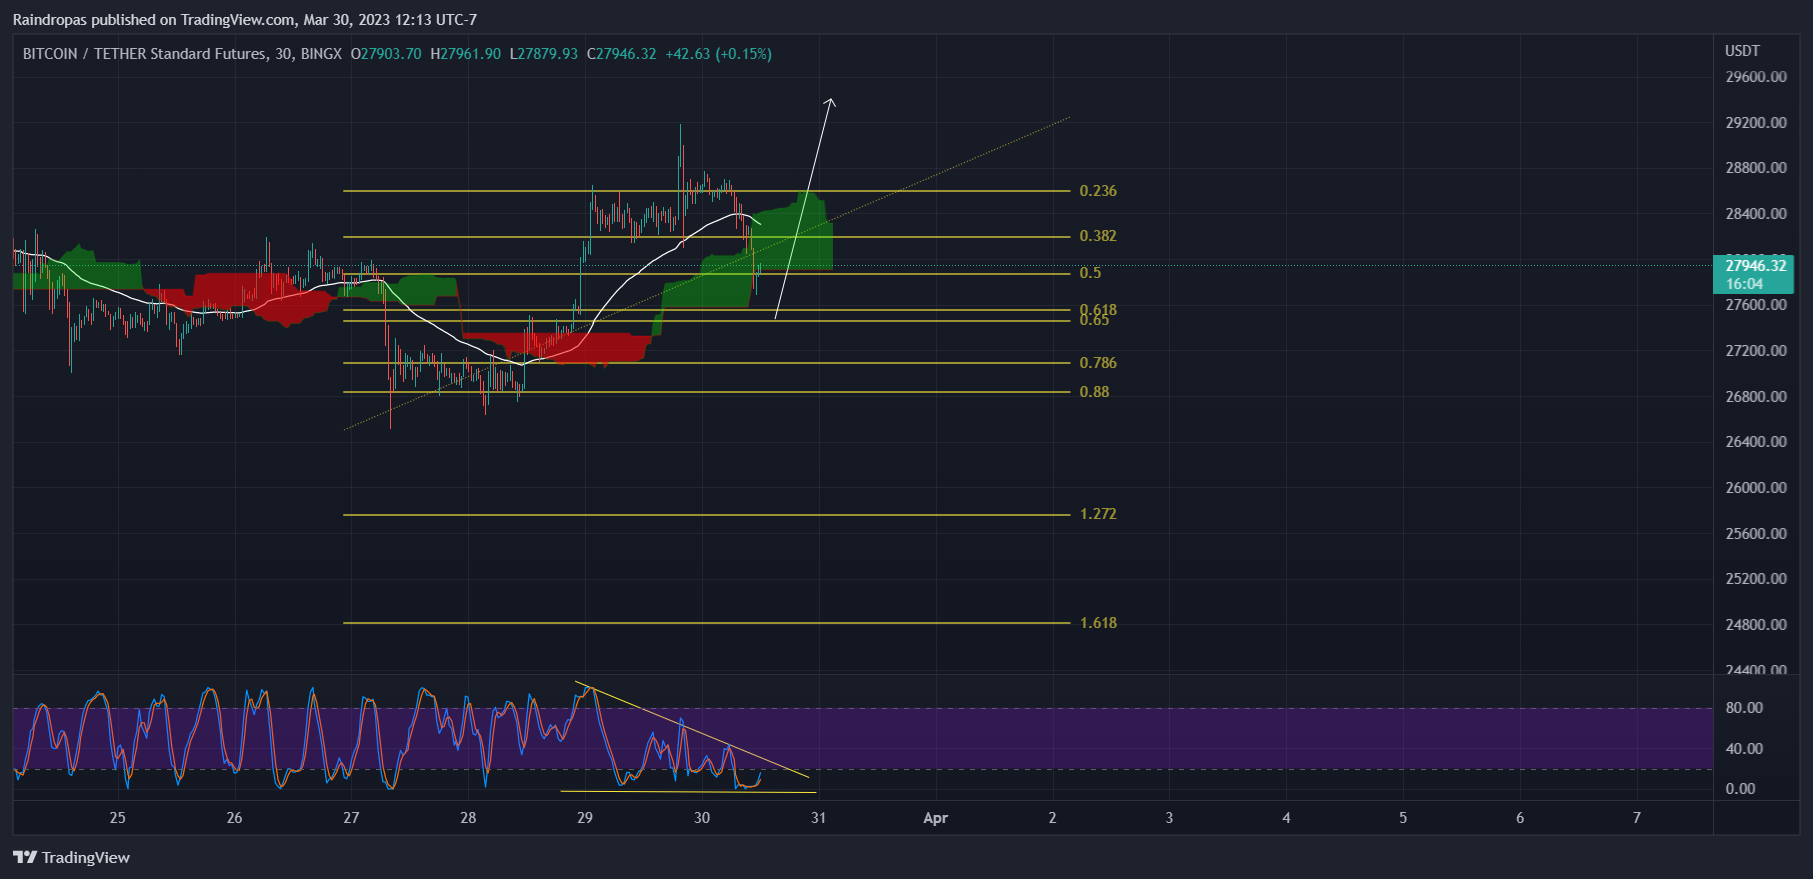Select the USDT currency label on the price axis
Image resolution: width=1813 pixels, height=879 pixels.
(1742, 50)
